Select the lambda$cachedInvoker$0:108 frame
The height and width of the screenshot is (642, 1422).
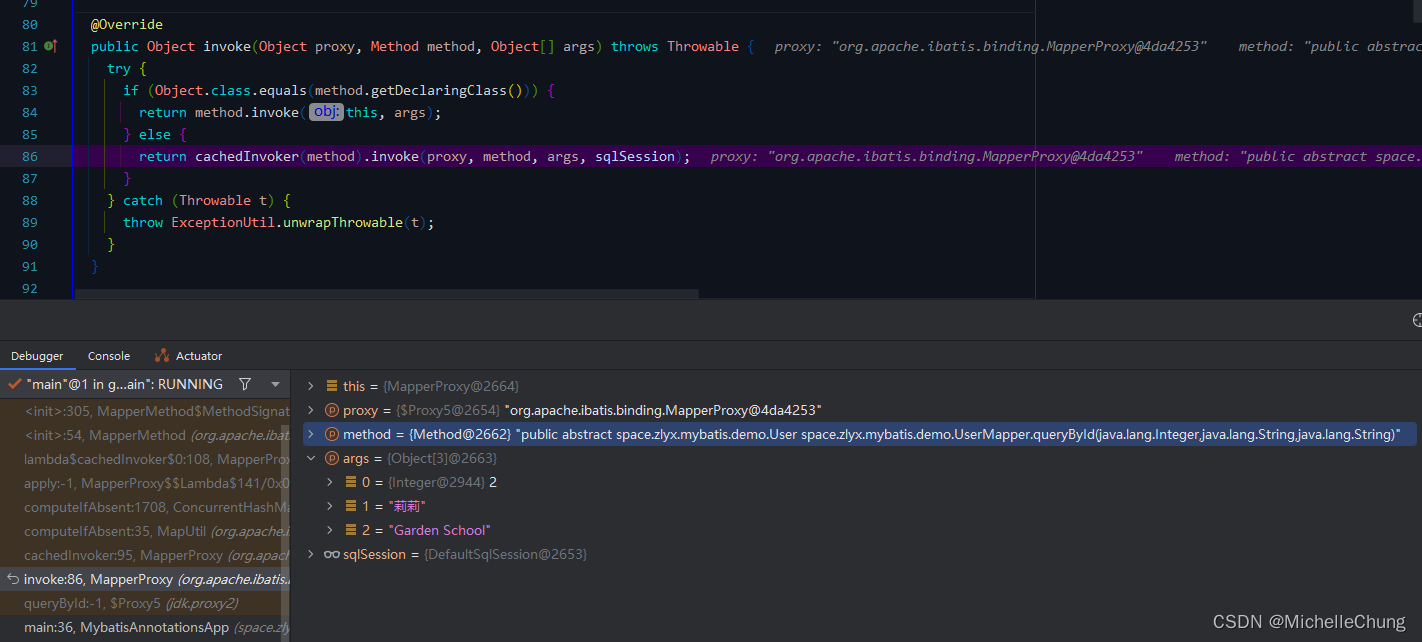click(x=145, y=459)
